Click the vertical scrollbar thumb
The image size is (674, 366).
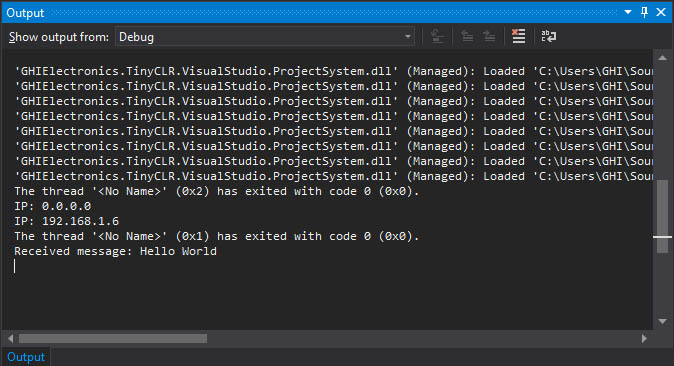pyautogui.click(x=662, y=216)
